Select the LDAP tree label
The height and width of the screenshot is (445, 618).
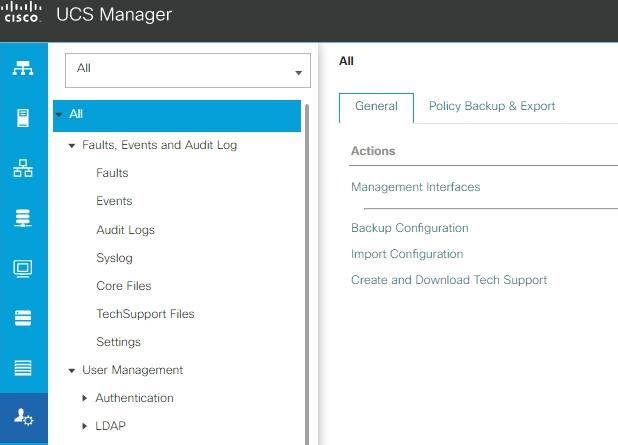pos(110,426)
